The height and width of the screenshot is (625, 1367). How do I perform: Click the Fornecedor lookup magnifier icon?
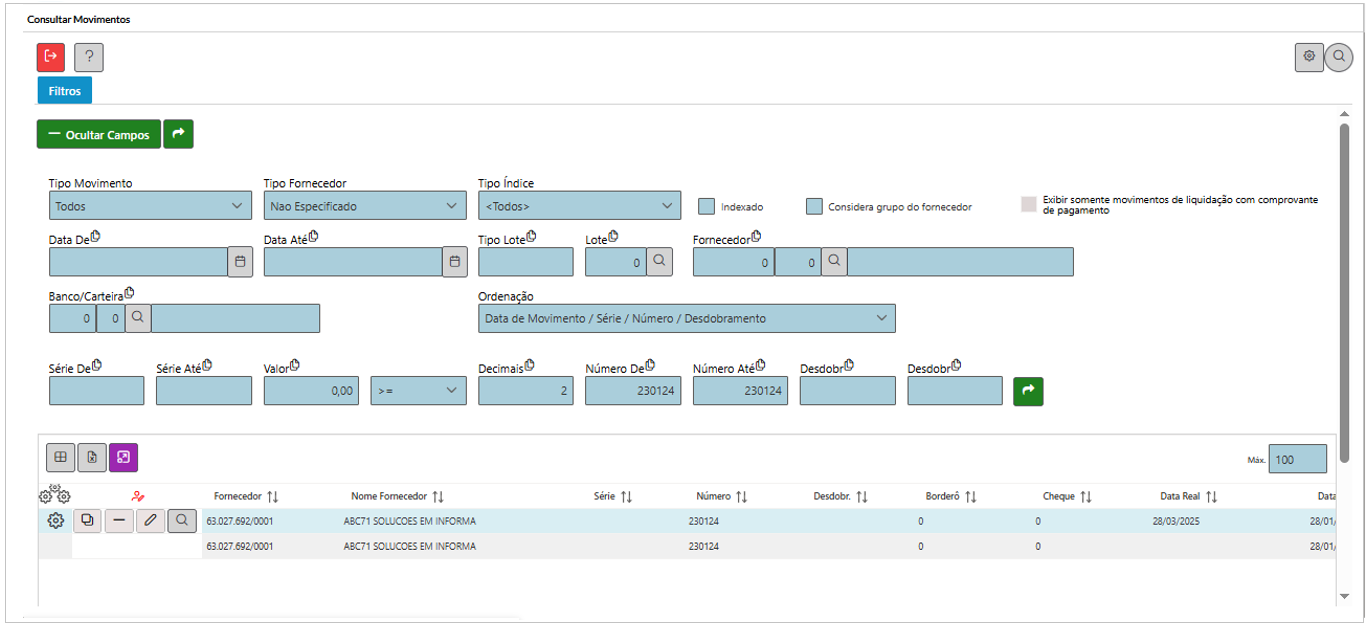[x=834, y=262]
